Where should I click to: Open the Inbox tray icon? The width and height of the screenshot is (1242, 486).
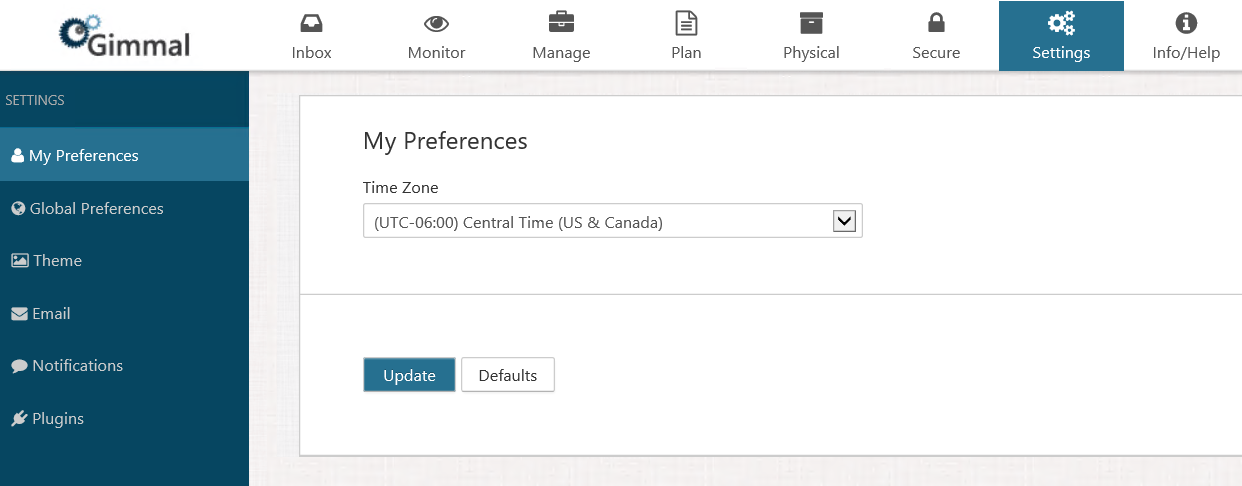pyautogui.click(x=311, y=23)
